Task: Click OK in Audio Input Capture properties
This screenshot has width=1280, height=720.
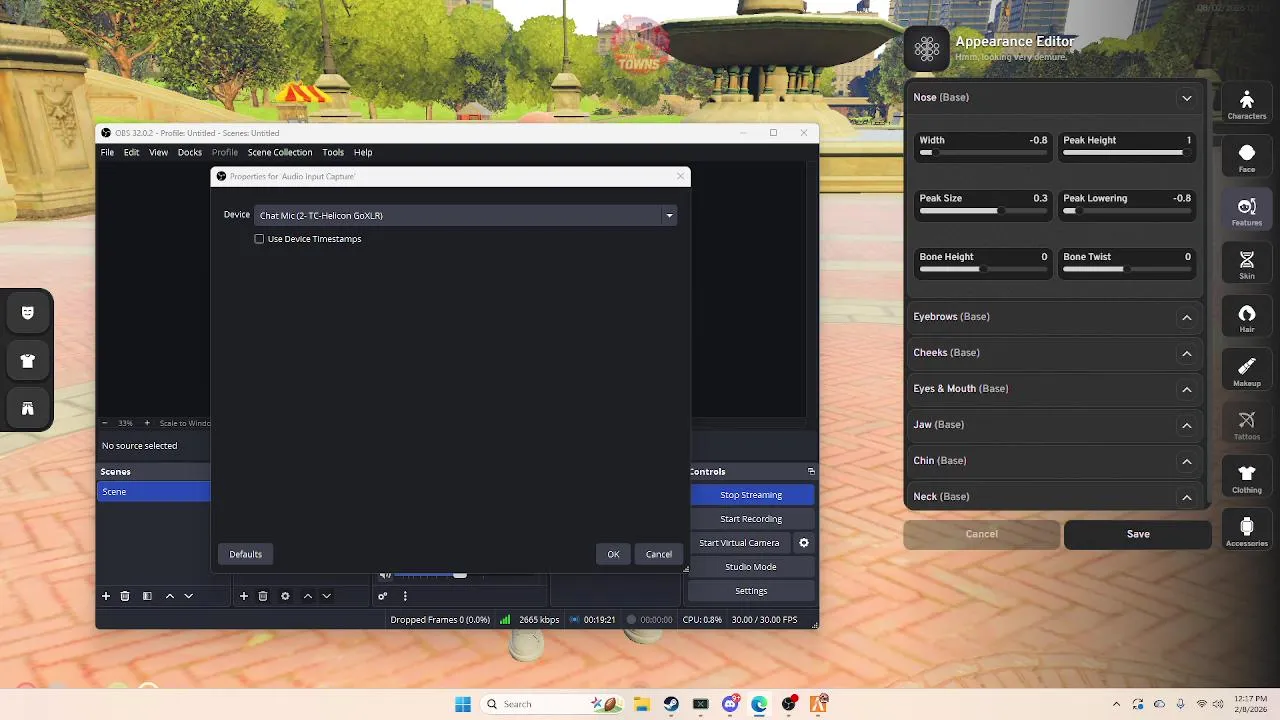Action: 613,554
